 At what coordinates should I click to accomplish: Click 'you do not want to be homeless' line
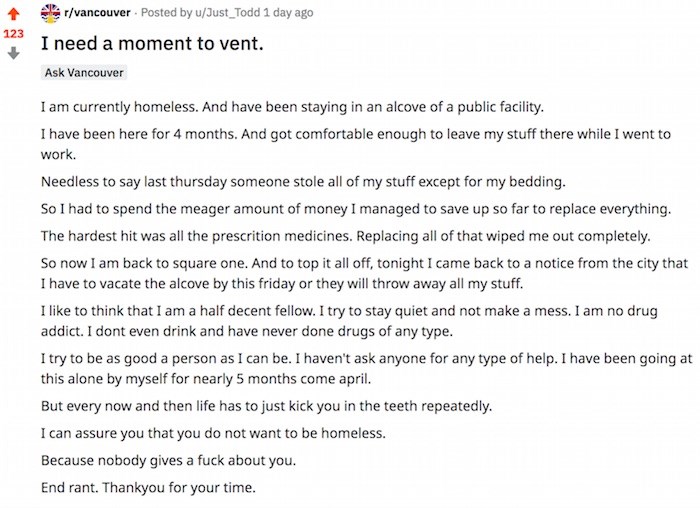213,433
